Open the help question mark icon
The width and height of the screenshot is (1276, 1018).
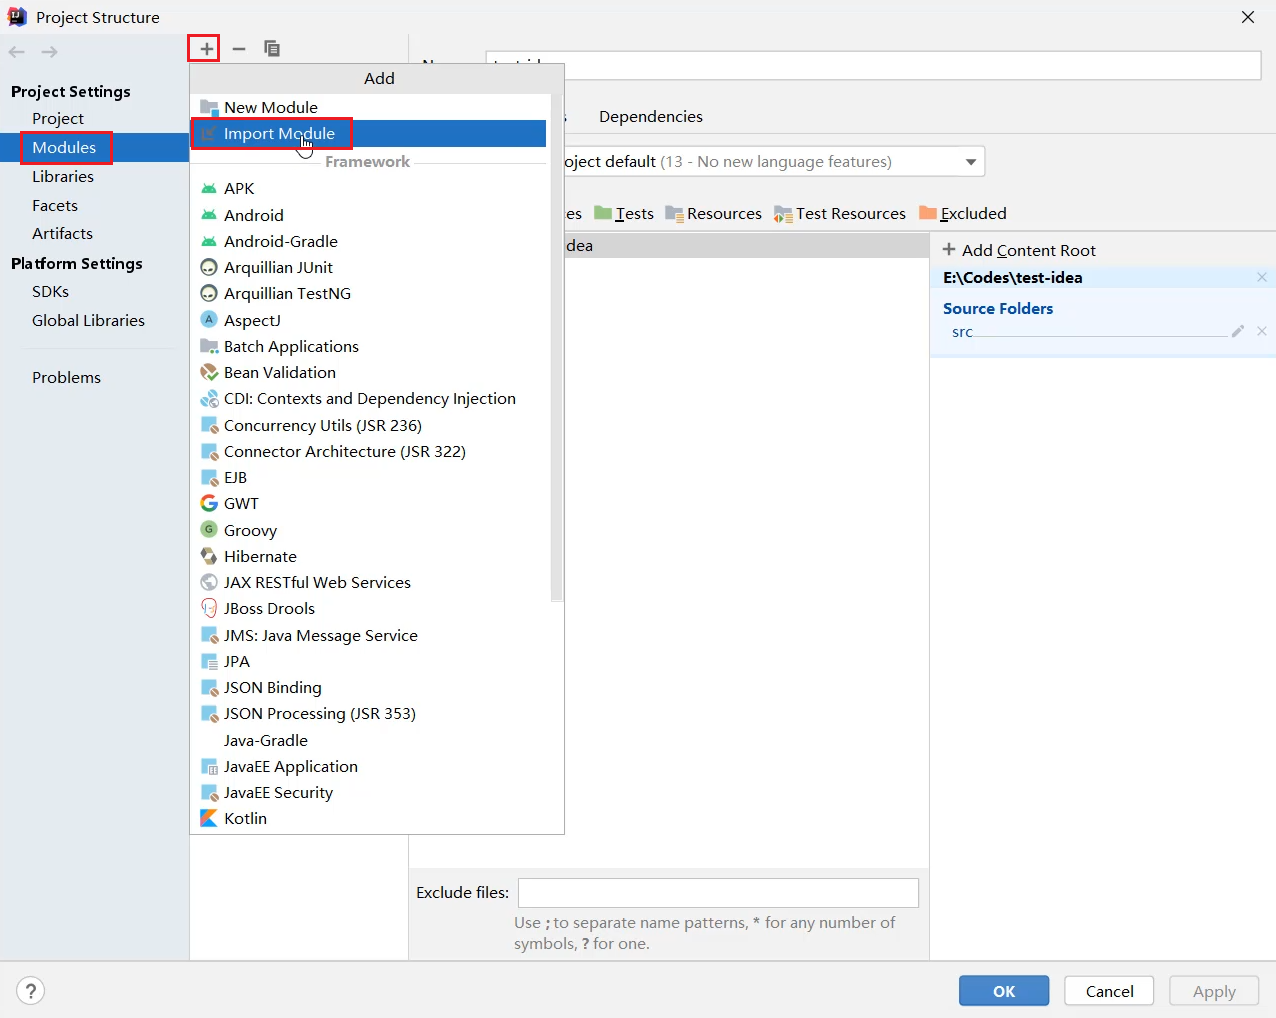[x=31, y=990]
